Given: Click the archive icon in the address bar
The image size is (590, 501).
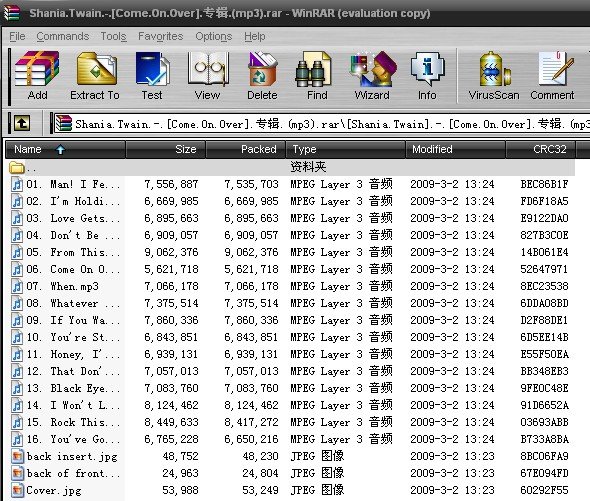Looking at the screenshot, I should click(63, 123).
